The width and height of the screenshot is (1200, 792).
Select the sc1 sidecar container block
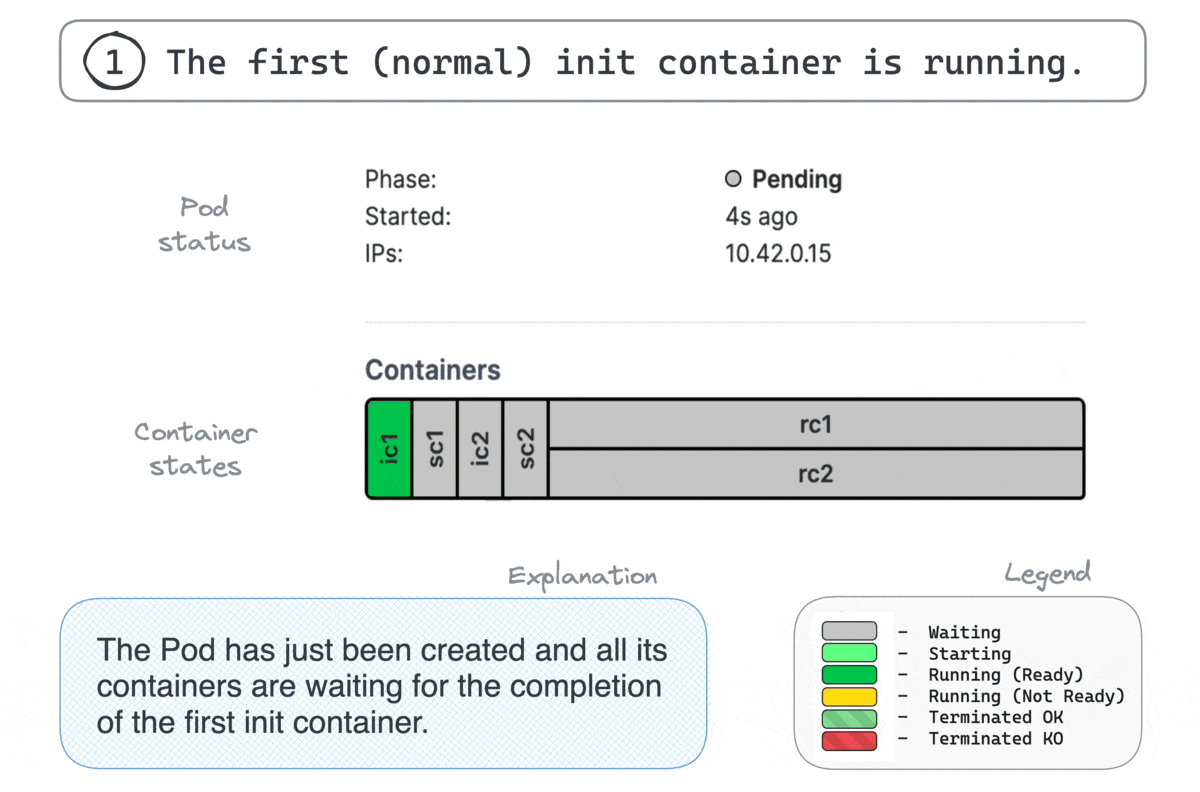point(435,449)
